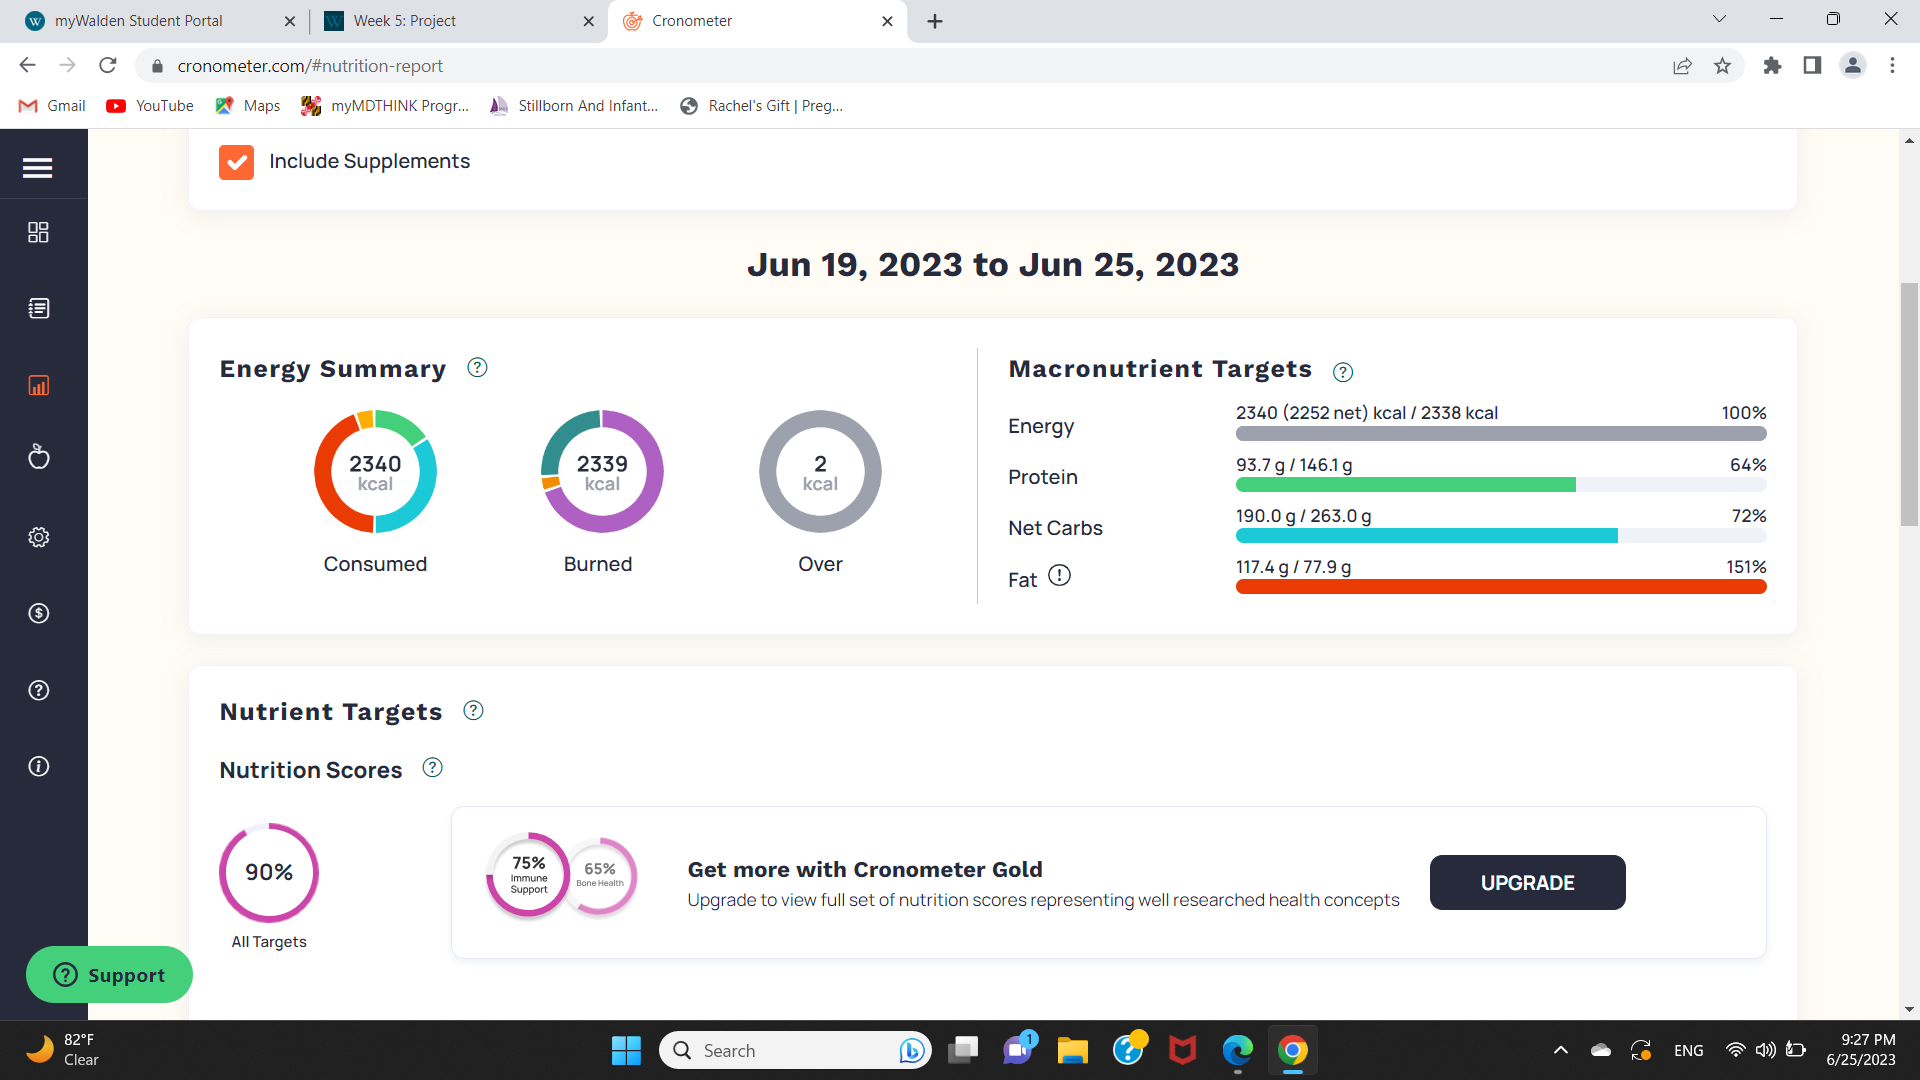This screenshot has width=1920, height=1080.
Task: Click the Over 2 kcal ring chart
Action: (x=820, y=472)
